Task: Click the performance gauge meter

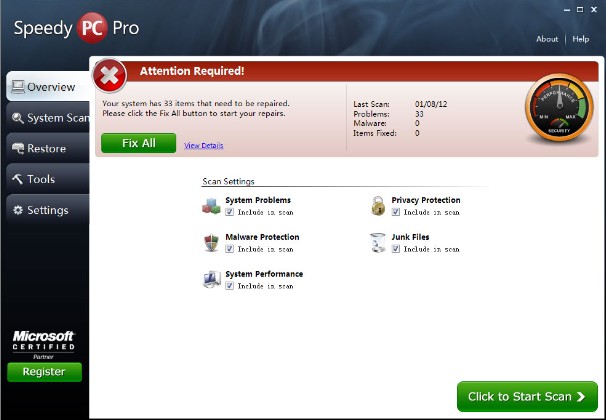Action: (x=559, y=107)
